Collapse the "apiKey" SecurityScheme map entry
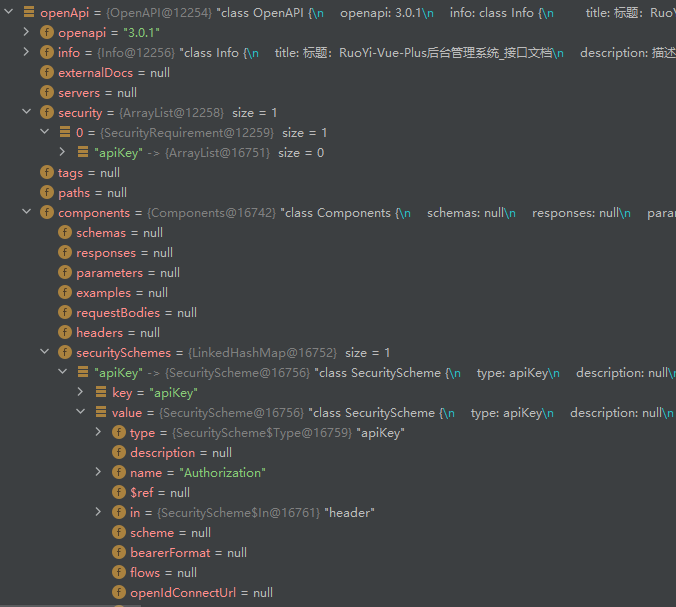Screen dimensions: 676x607 click(x=63, y=372)
